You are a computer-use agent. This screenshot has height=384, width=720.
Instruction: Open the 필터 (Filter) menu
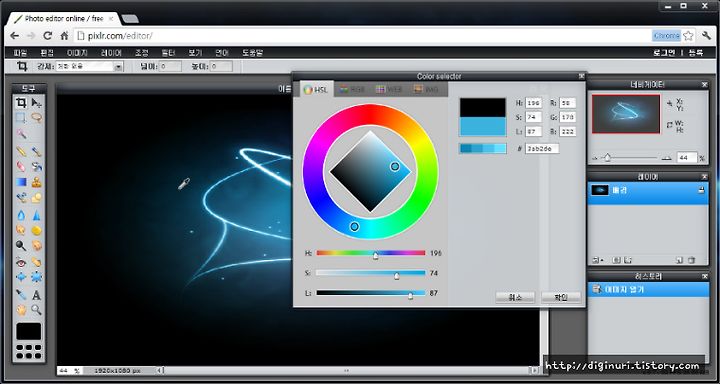(169, 53)
